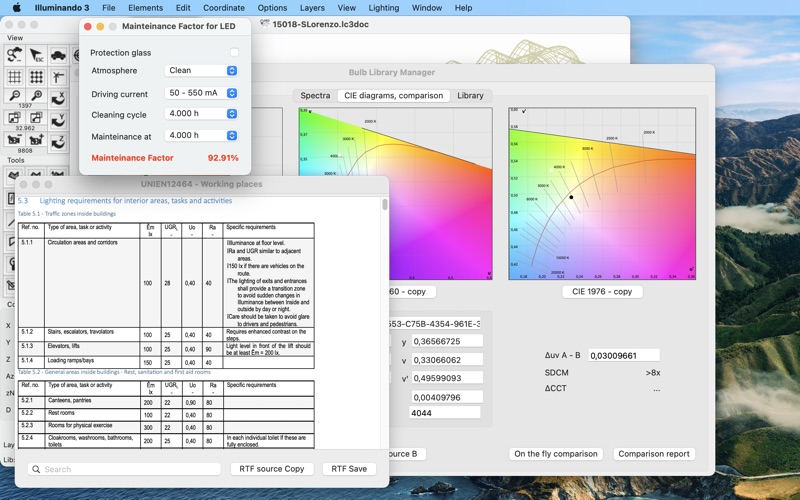800x500 pixels.
Task: Click the RTF source Copy button
Action: [x=271, y=468]
